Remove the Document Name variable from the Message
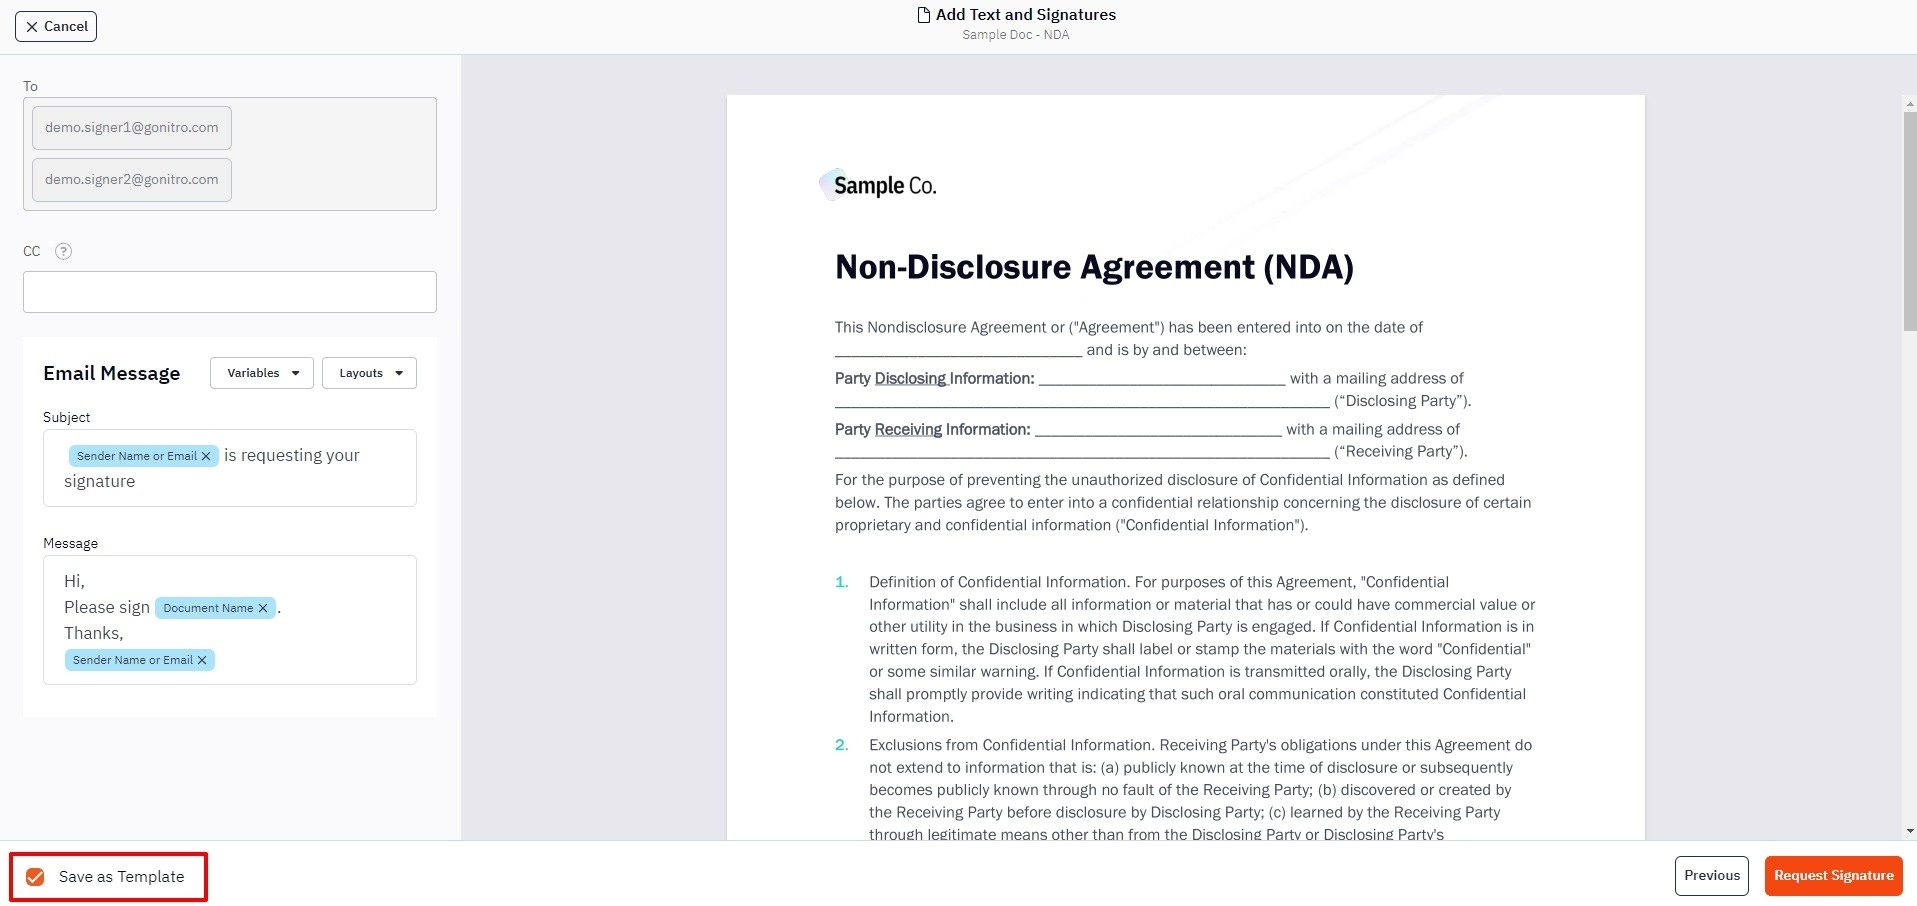The height and width of the screenshot is (906, 1917). click(263, 607)
